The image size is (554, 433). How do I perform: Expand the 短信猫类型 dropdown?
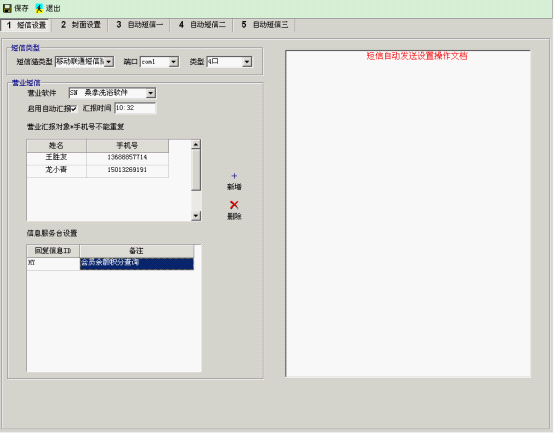[x=109, y=62]
